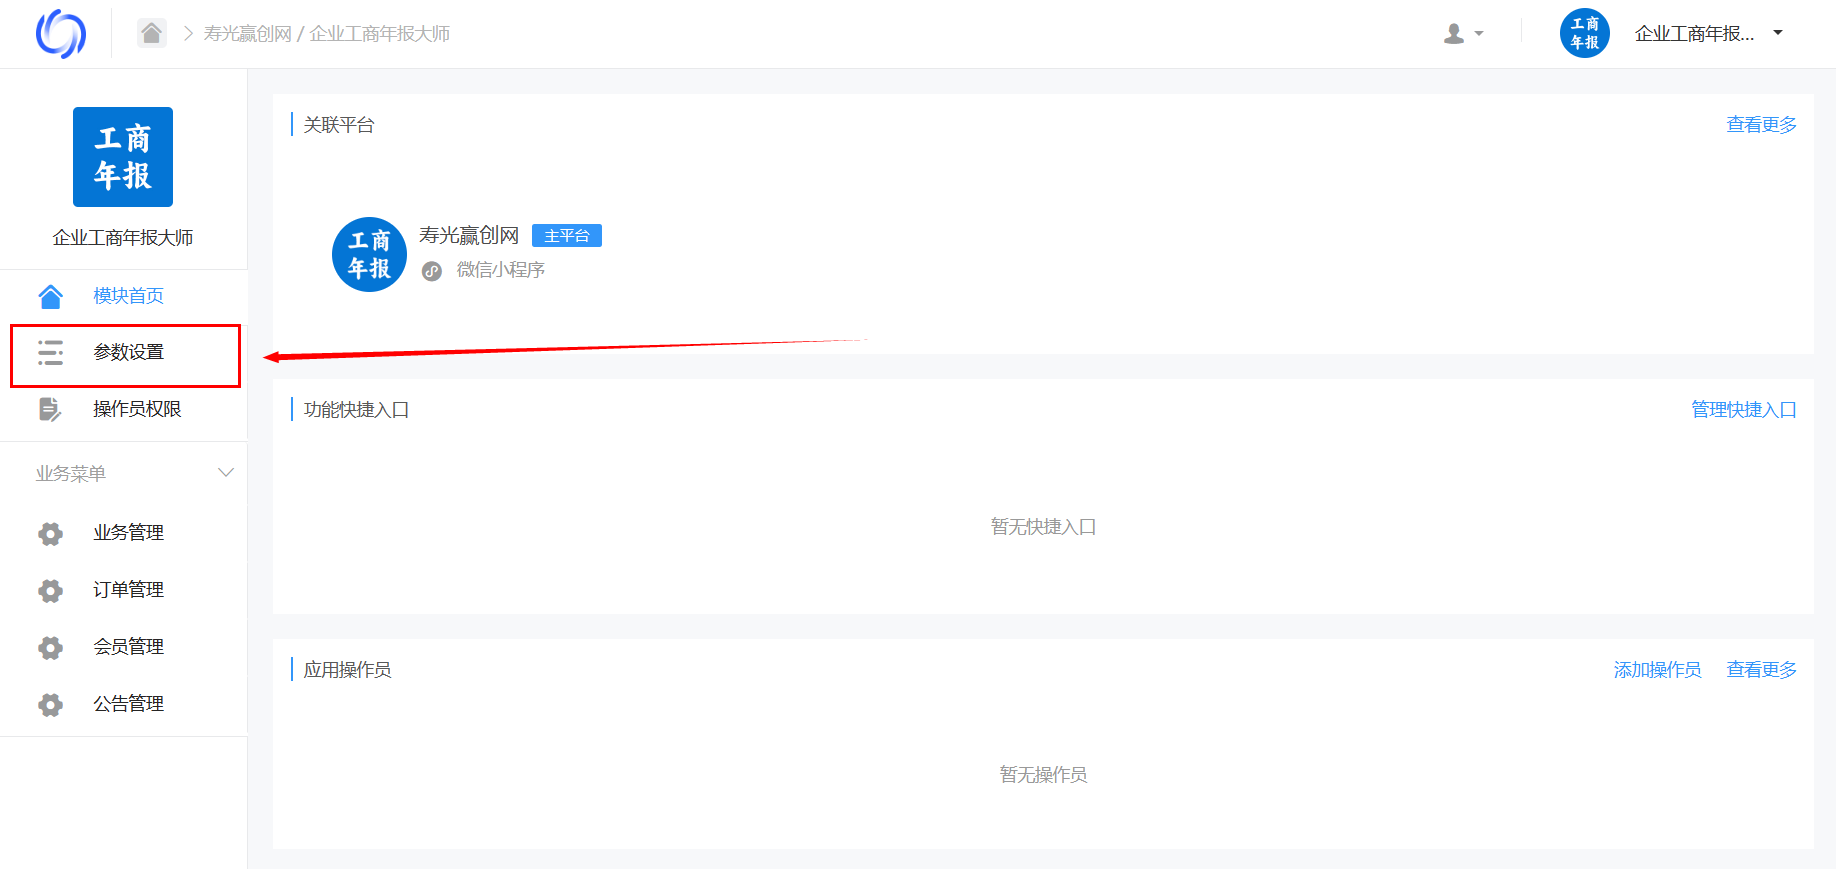Collapse the 业务菜单 section chevron

point(226,473)
